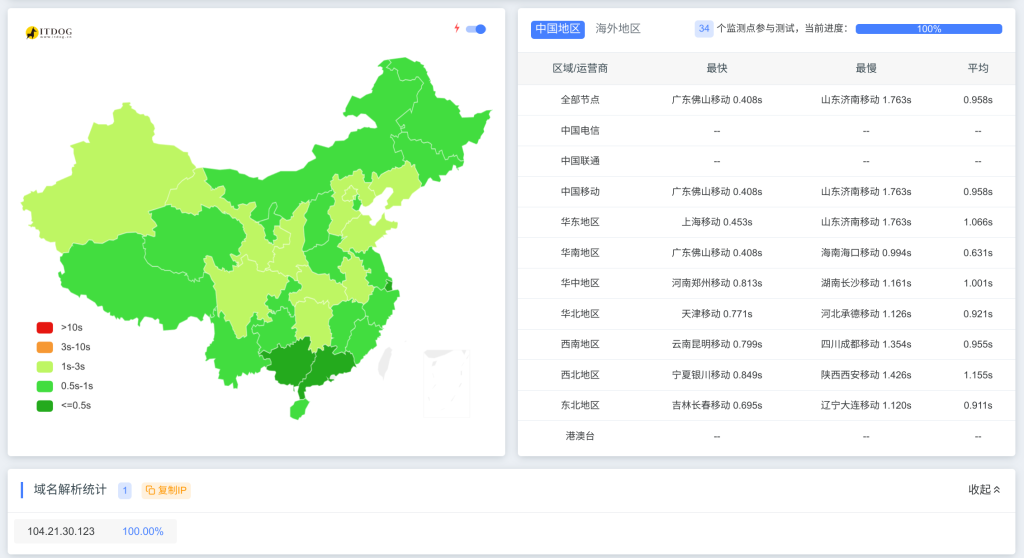The width and height of the screenshot is (1024, 558).
Task: Select the 华南地区 row label
Action: pos(580,253)
